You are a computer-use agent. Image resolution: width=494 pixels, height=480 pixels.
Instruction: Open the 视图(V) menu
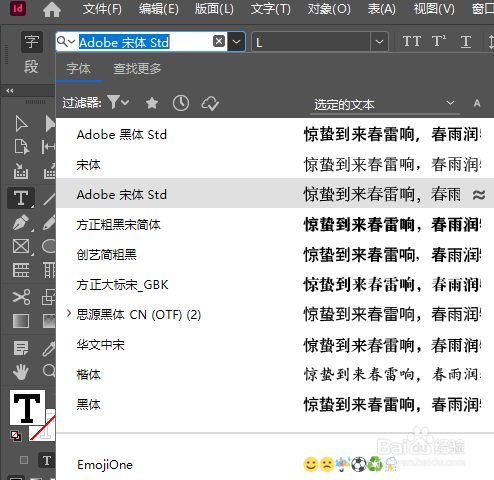pos(434,9)
